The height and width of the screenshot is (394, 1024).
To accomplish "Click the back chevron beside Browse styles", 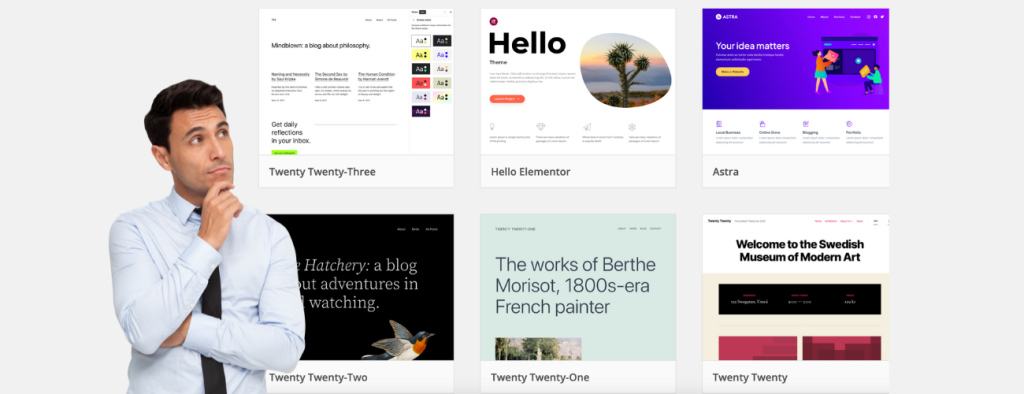I will 413,20.
